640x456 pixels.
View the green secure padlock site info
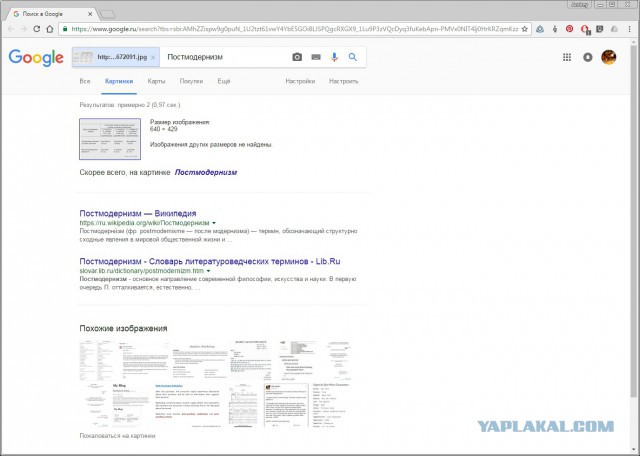click(65, 29)
